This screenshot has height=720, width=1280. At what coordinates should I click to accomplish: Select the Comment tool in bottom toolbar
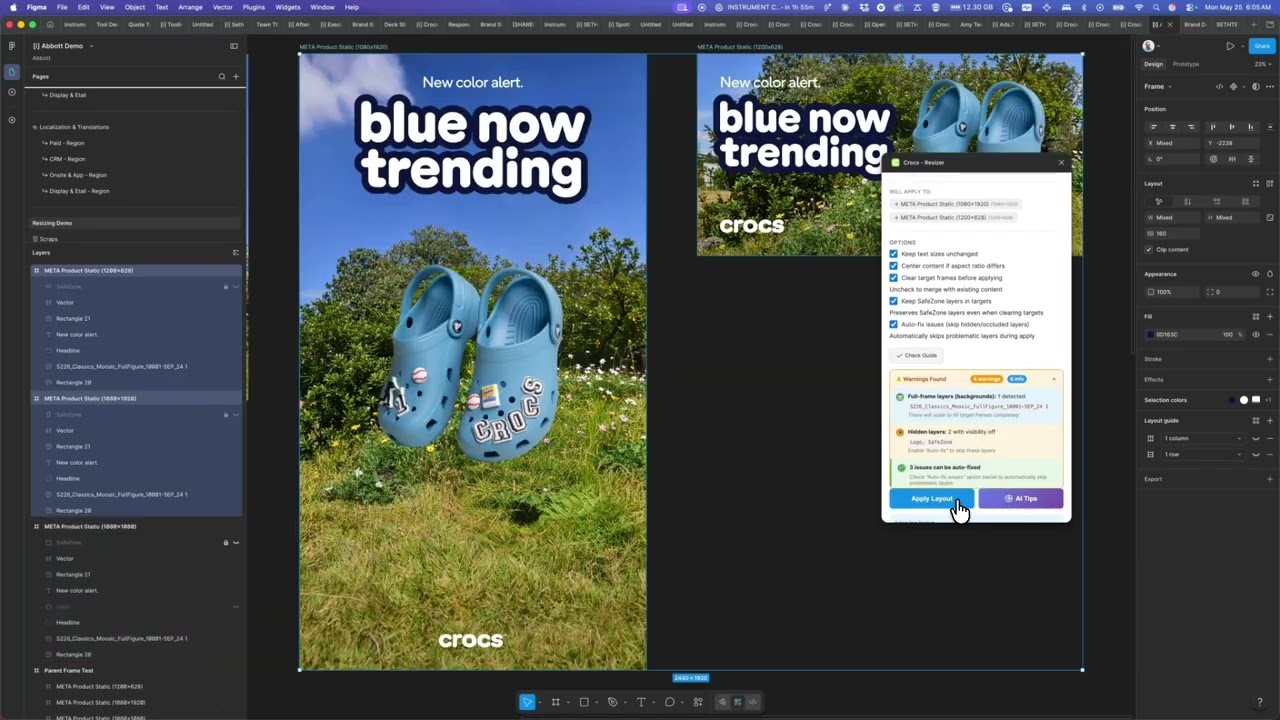[x=670, y=702]
